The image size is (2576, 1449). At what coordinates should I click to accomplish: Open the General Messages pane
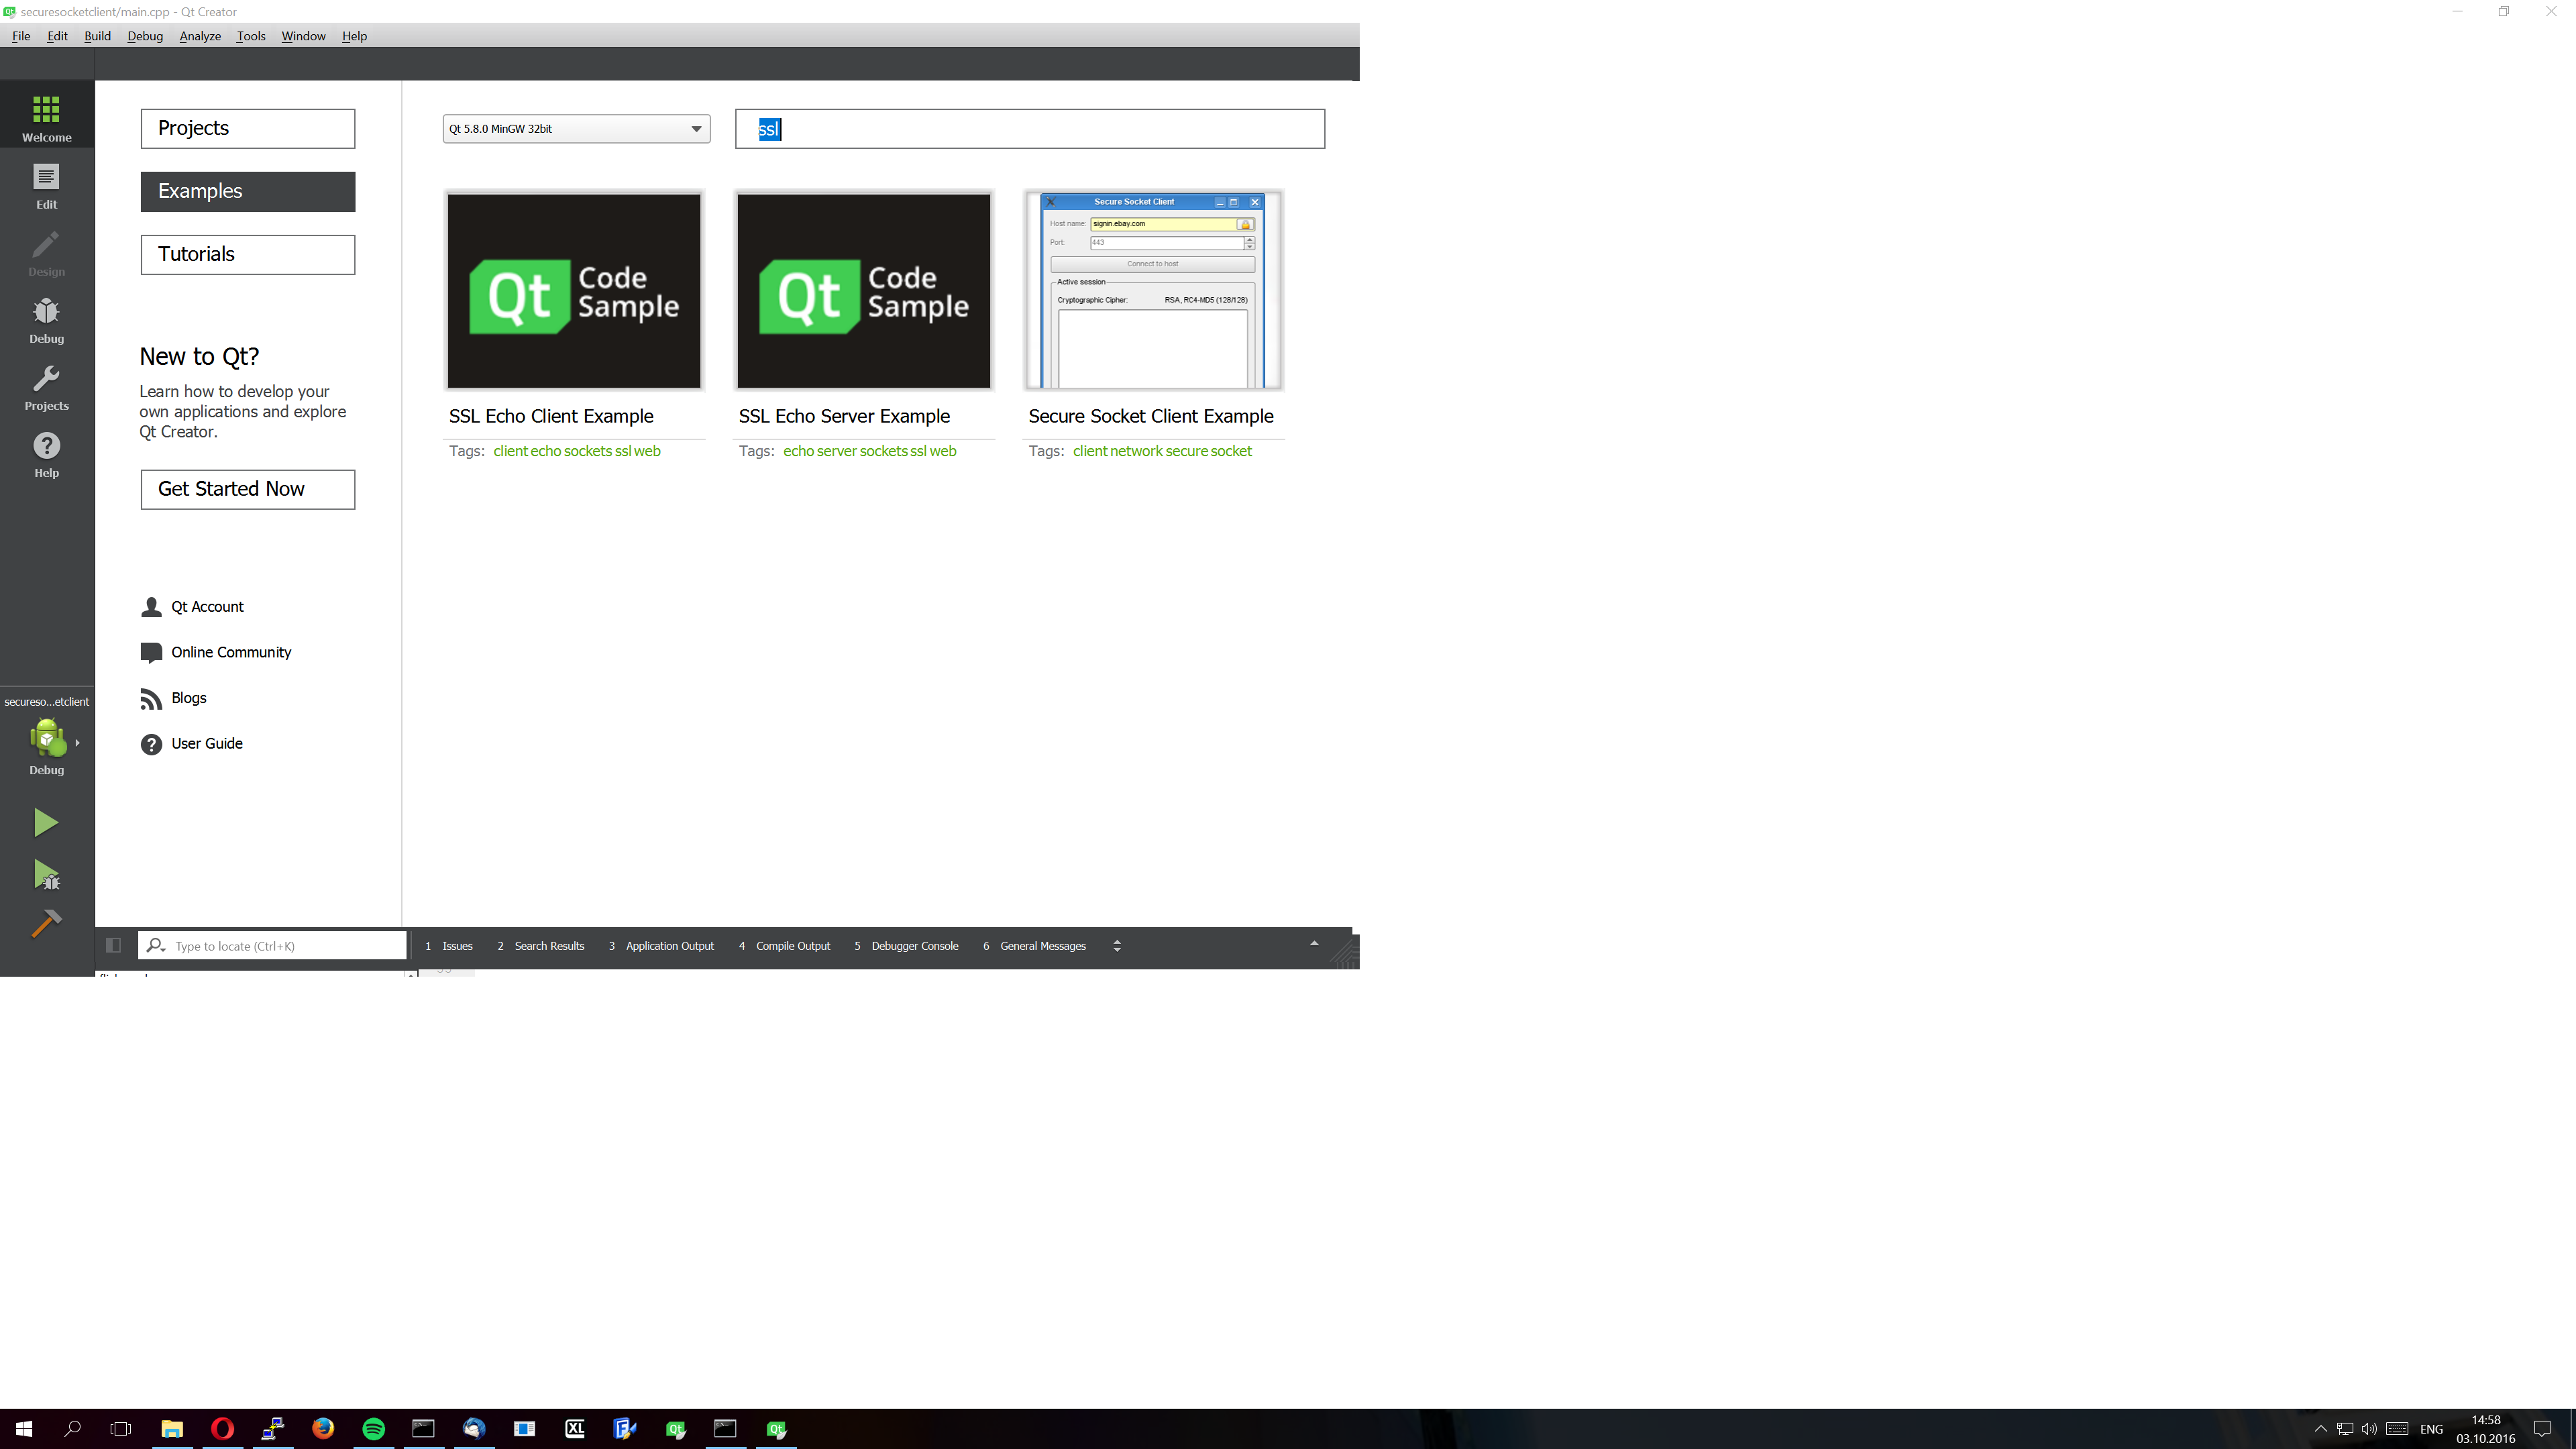(x=1034, y=946)
